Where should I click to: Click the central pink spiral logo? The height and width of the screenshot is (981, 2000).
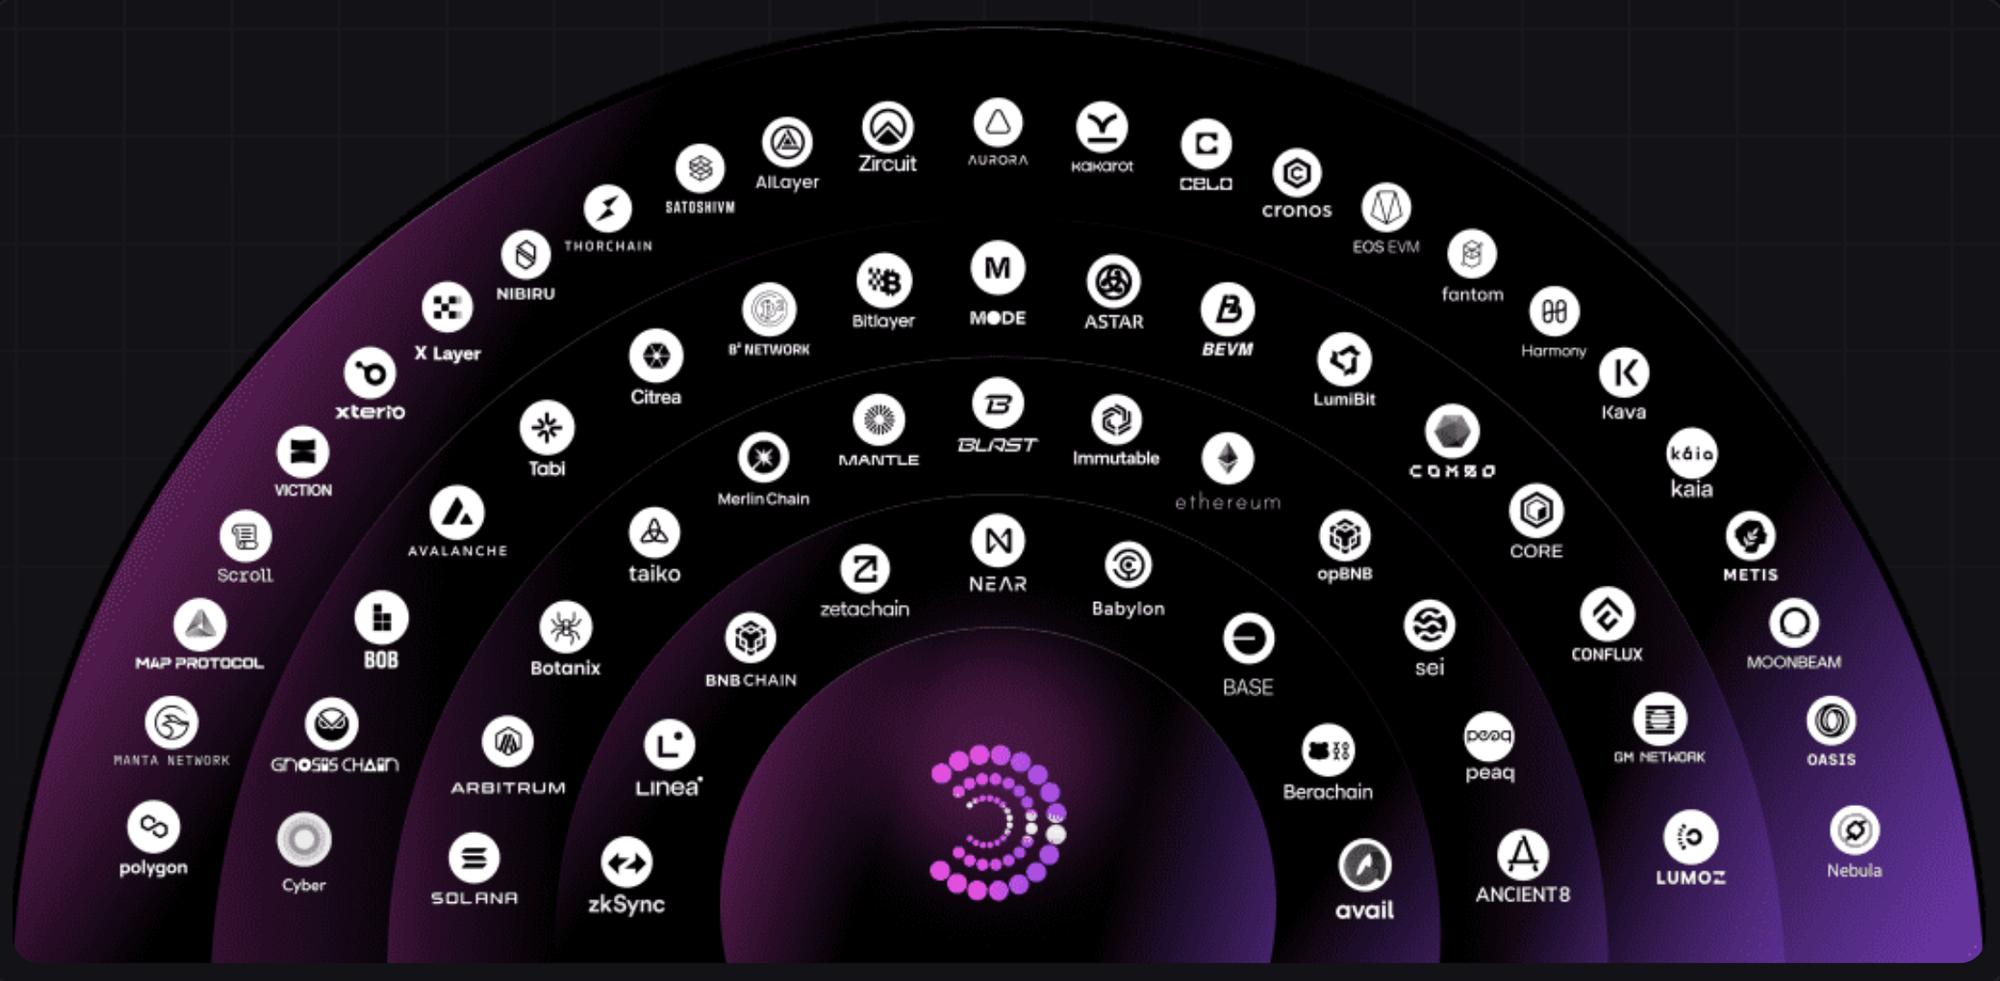(998, 822)
